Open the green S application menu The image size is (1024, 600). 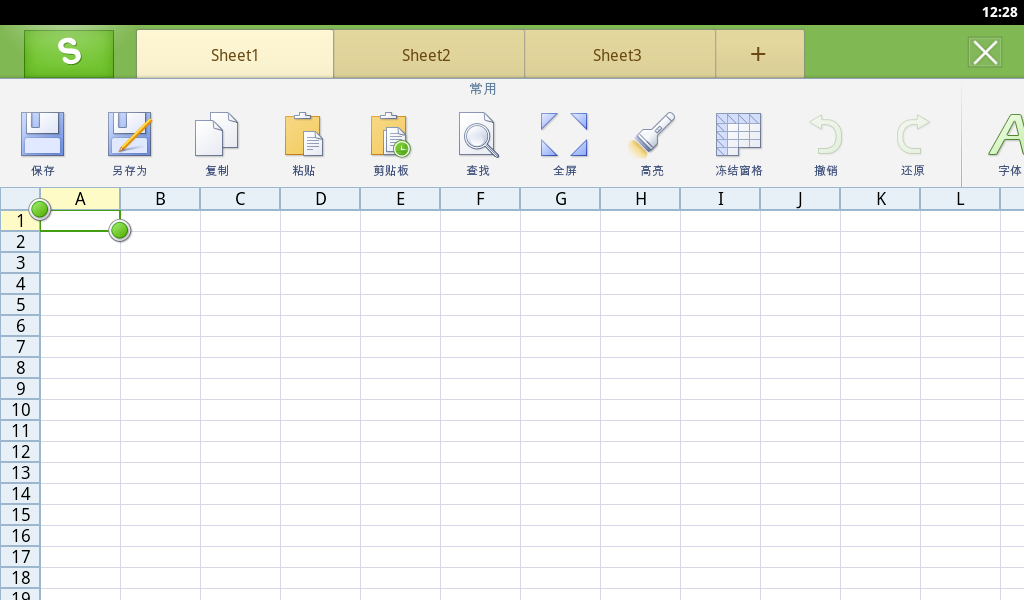click(69, 53)
